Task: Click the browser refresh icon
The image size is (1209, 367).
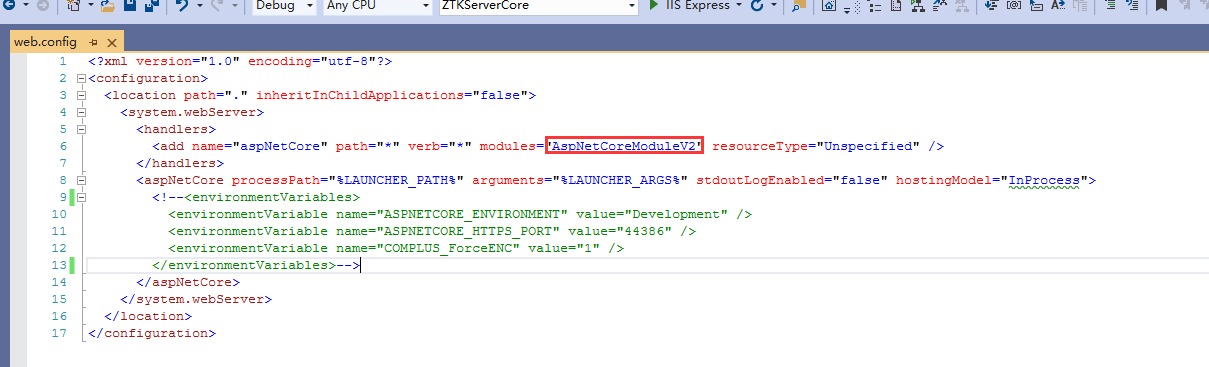Action: (x=757, y=5)
